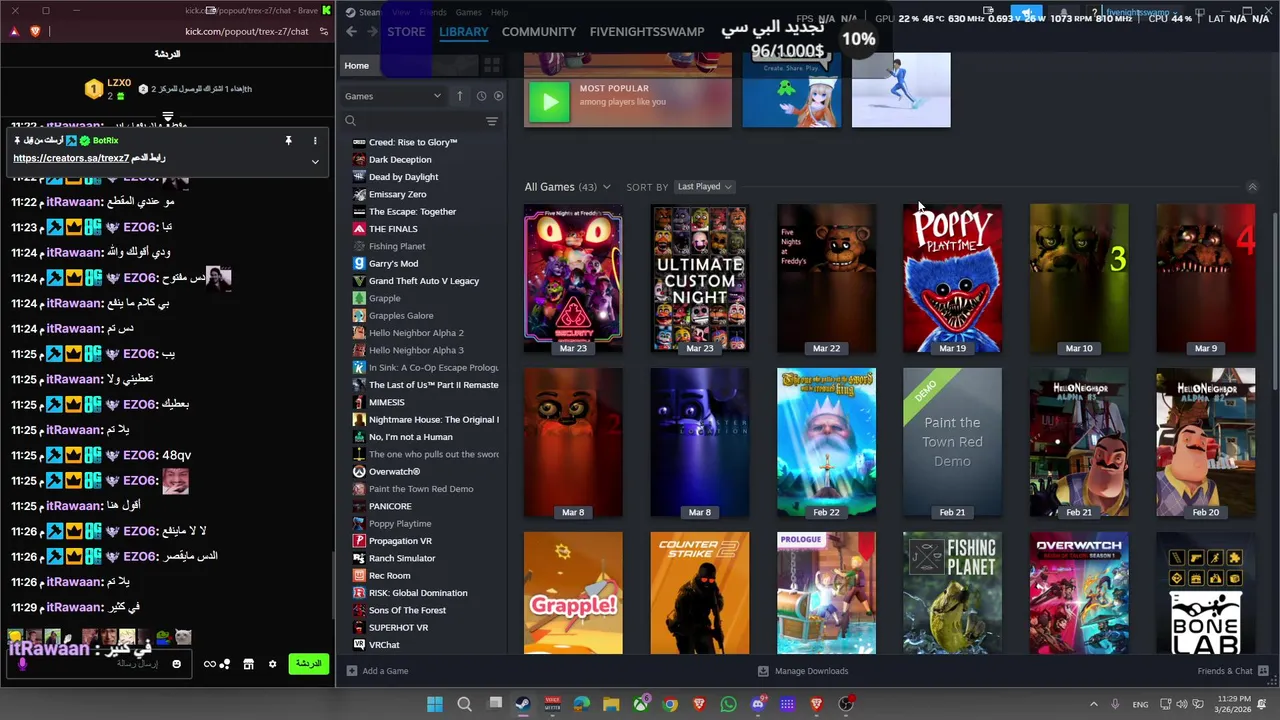Select Ultimate Custom Night game cover
This screenshot has height=720, width=1280.
pos(699,279)
